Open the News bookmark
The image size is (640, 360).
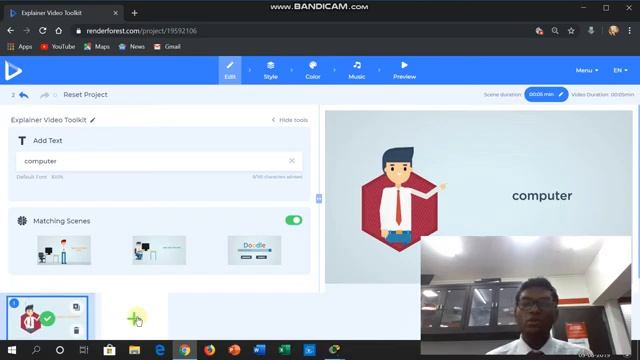132,47
